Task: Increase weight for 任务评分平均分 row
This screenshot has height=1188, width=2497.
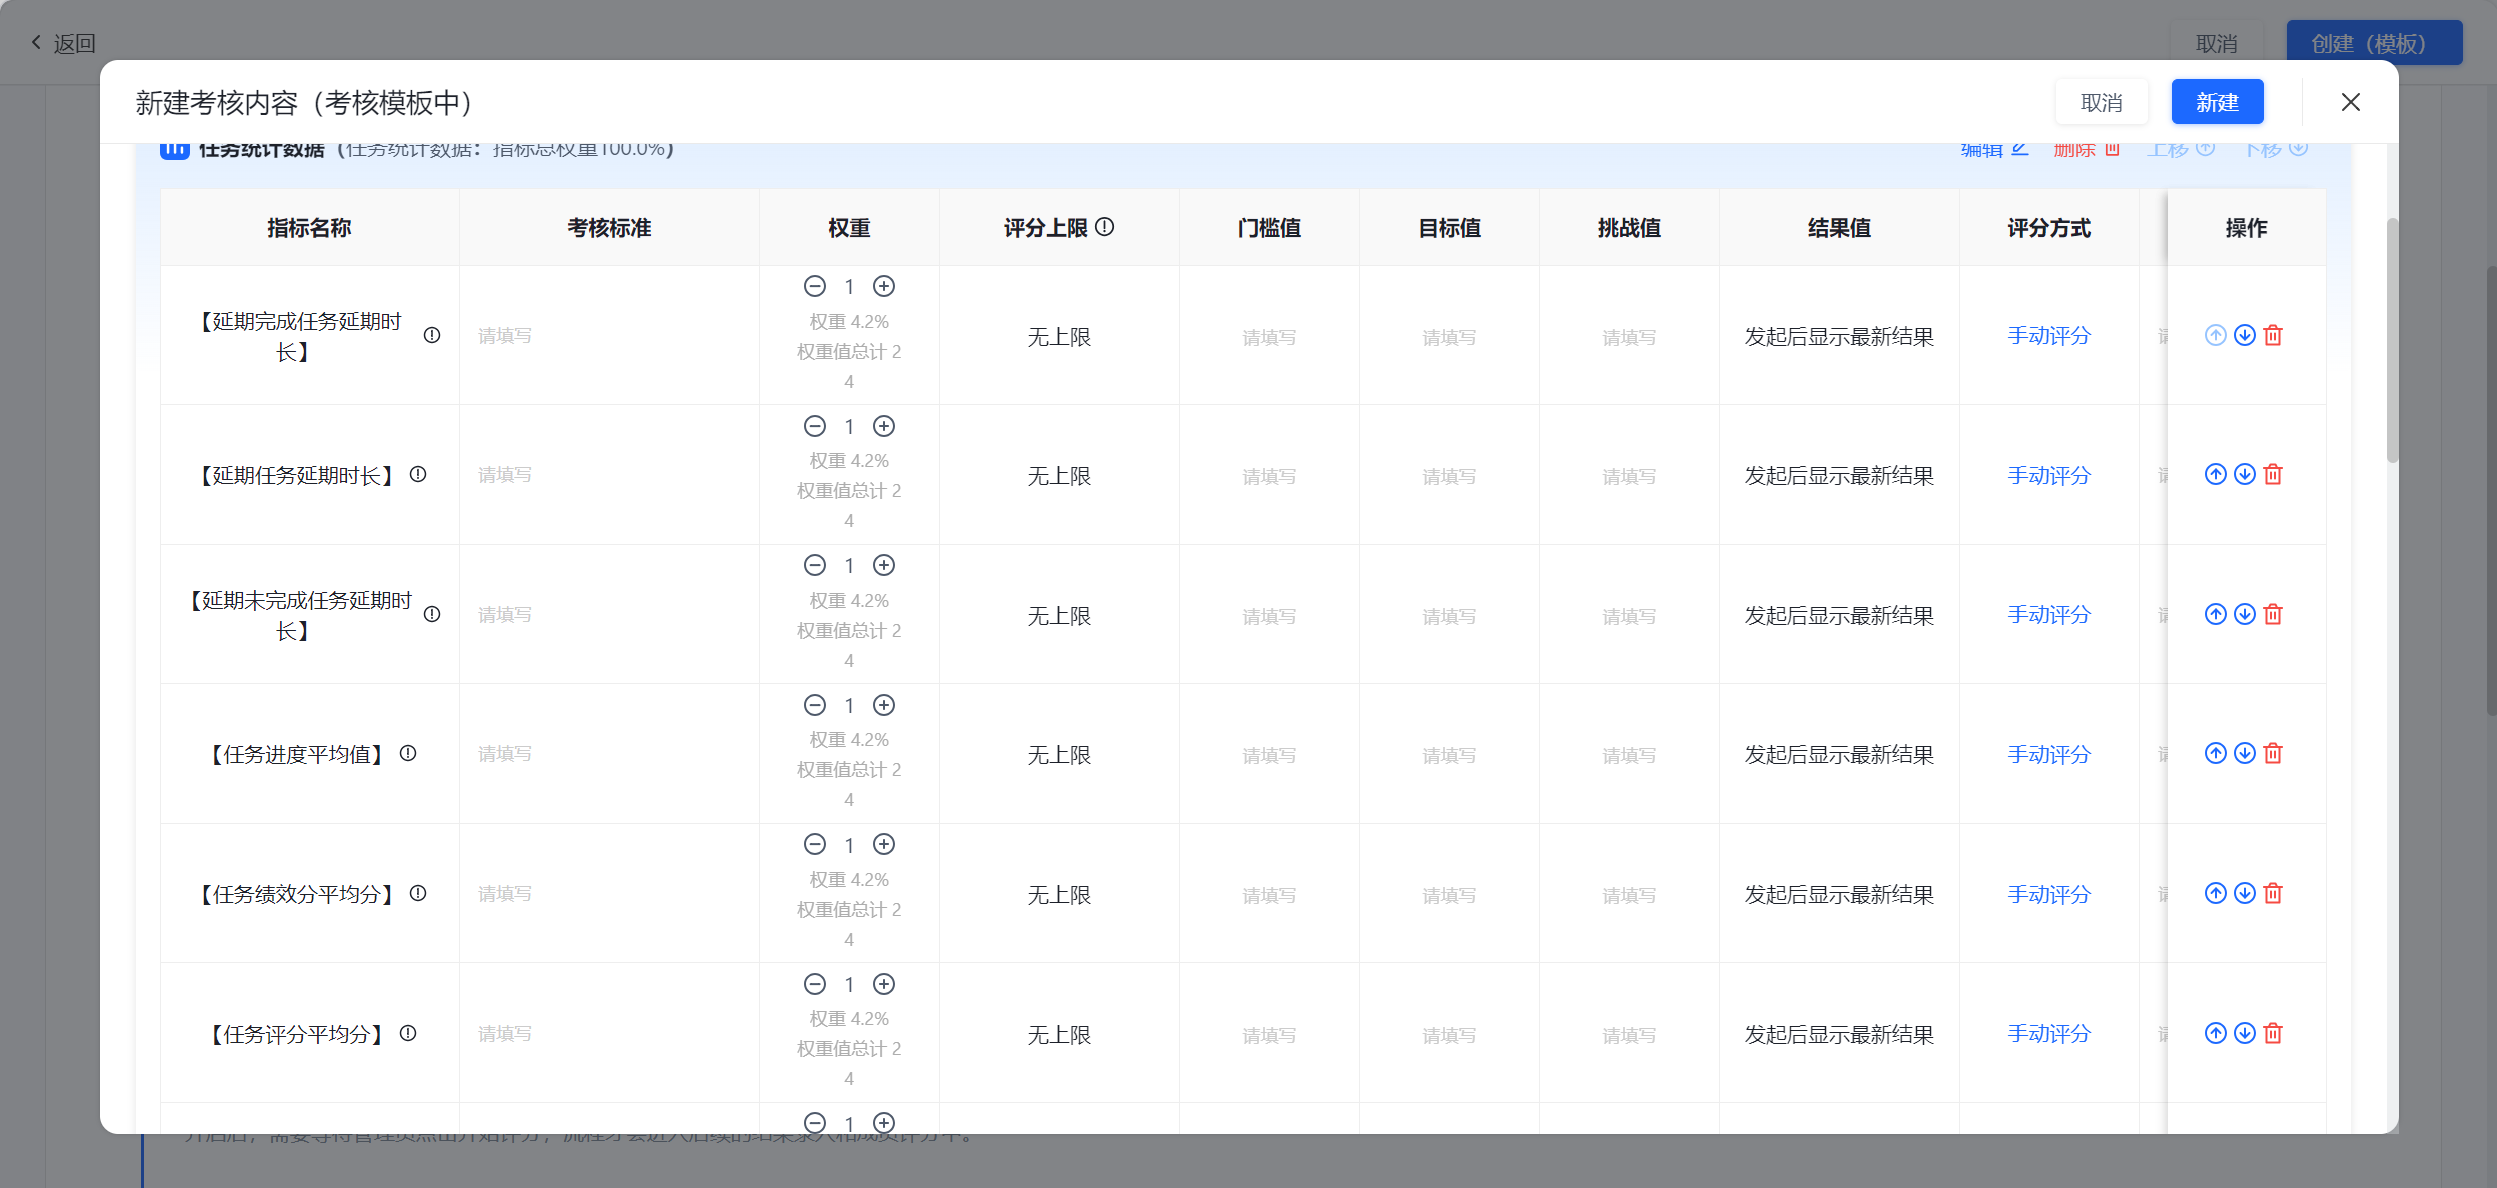Action: 884,985
